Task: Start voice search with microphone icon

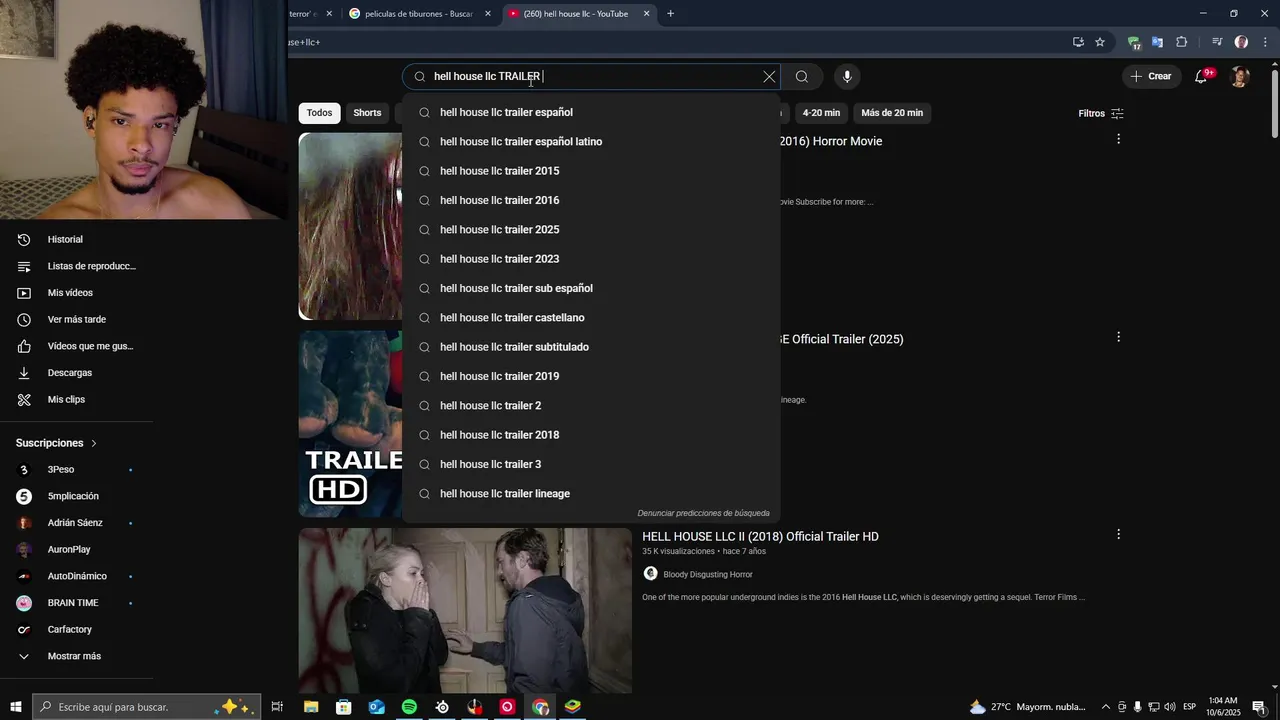Action: tap(847, 77)
